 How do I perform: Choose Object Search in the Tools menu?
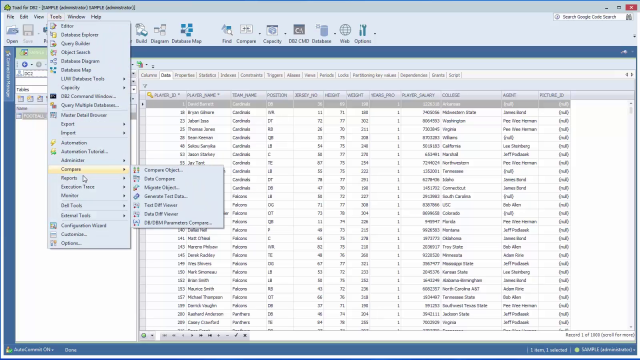coord(89,52)
